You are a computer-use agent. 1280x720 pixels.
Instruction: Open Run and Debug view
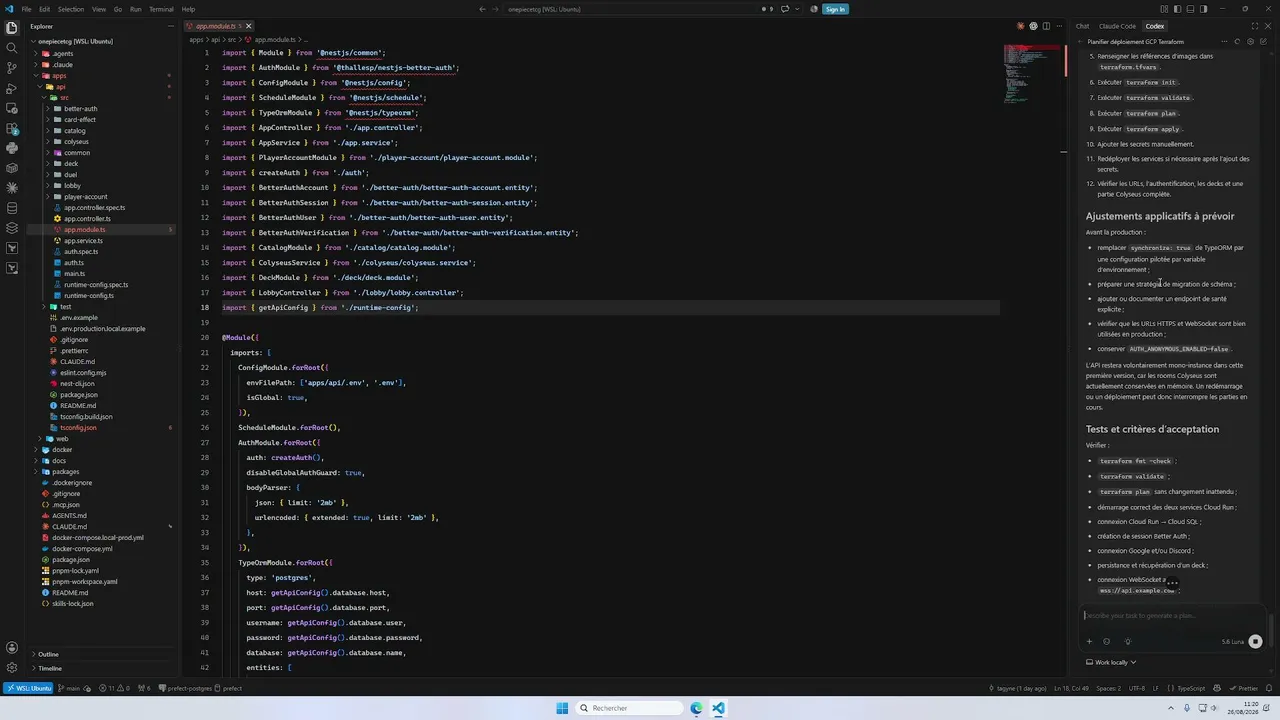coord(12,87)
